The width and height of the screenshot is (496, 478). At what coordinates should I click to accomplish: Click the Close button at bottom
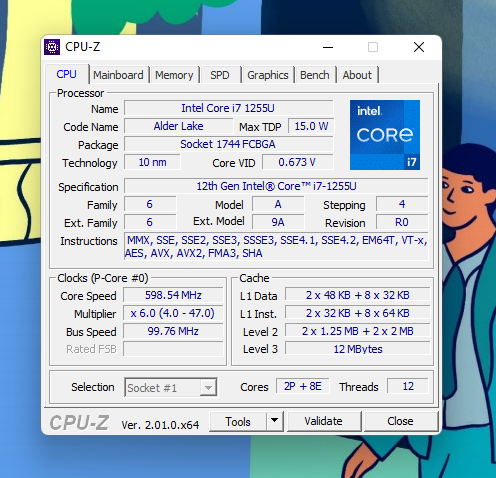click(400, 421)
